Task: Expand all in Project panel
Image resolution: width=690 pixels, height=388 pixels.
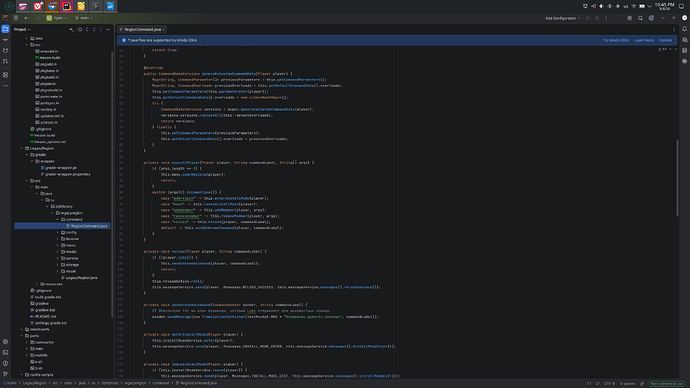Action: point(87,29)
